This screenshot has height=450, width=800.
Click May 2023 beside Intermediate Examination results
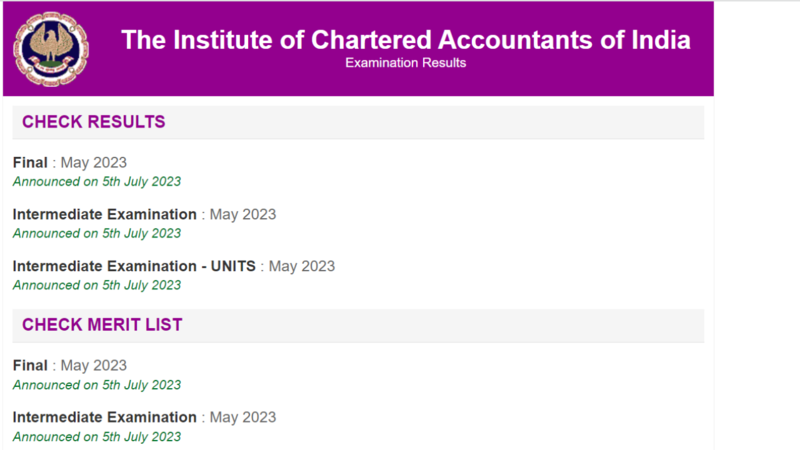pos(243,214)
